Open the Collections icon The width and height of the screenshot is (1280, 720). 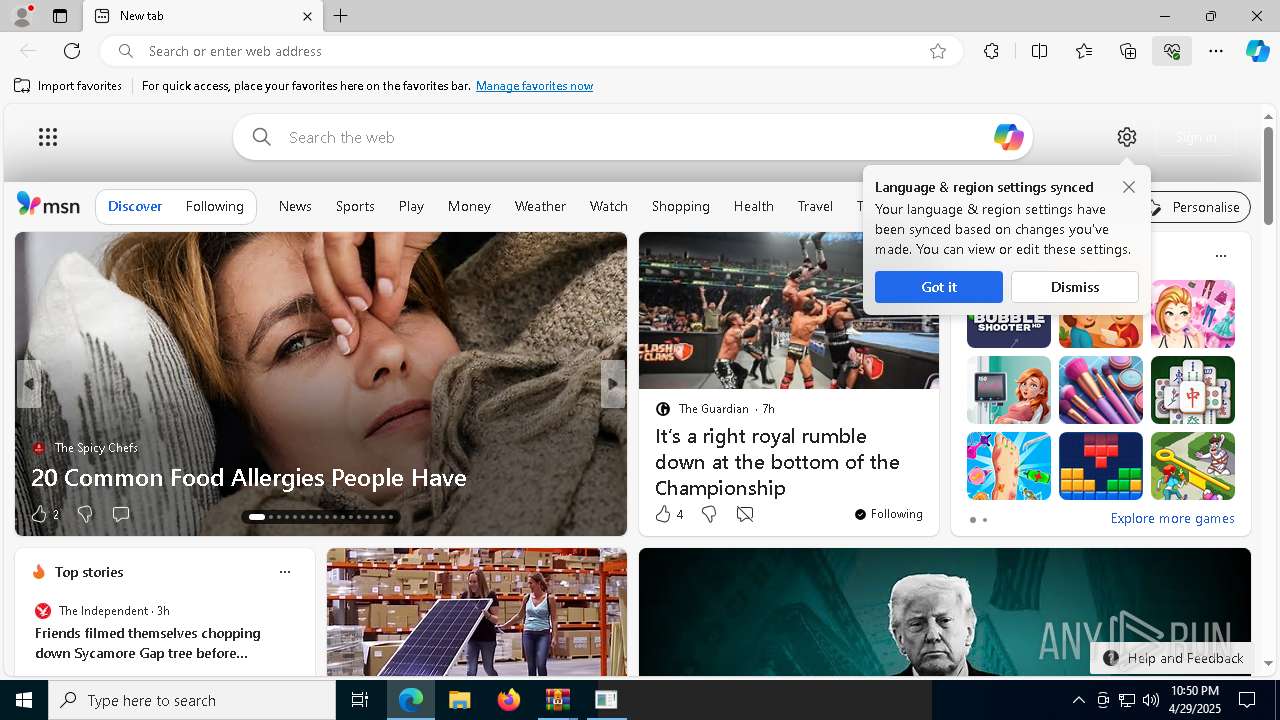coord(1128,51)
